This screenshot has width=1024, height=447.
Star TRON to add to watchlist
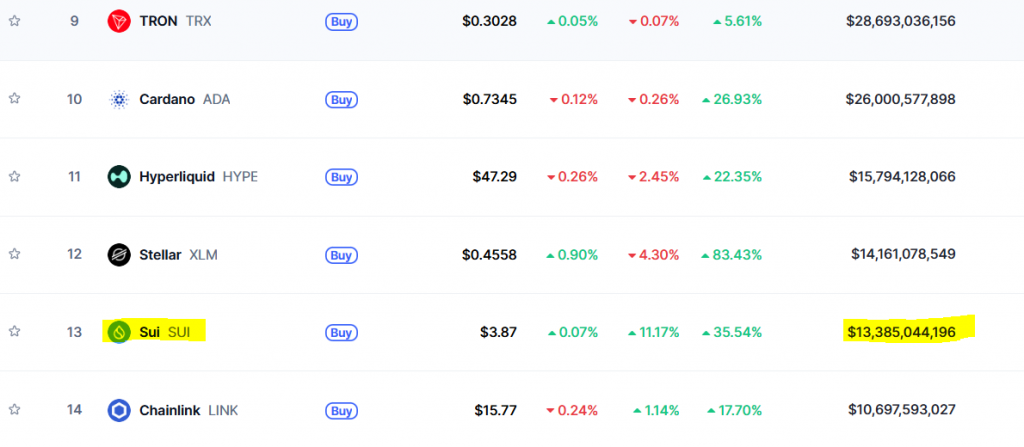click(x=14, y=21)
